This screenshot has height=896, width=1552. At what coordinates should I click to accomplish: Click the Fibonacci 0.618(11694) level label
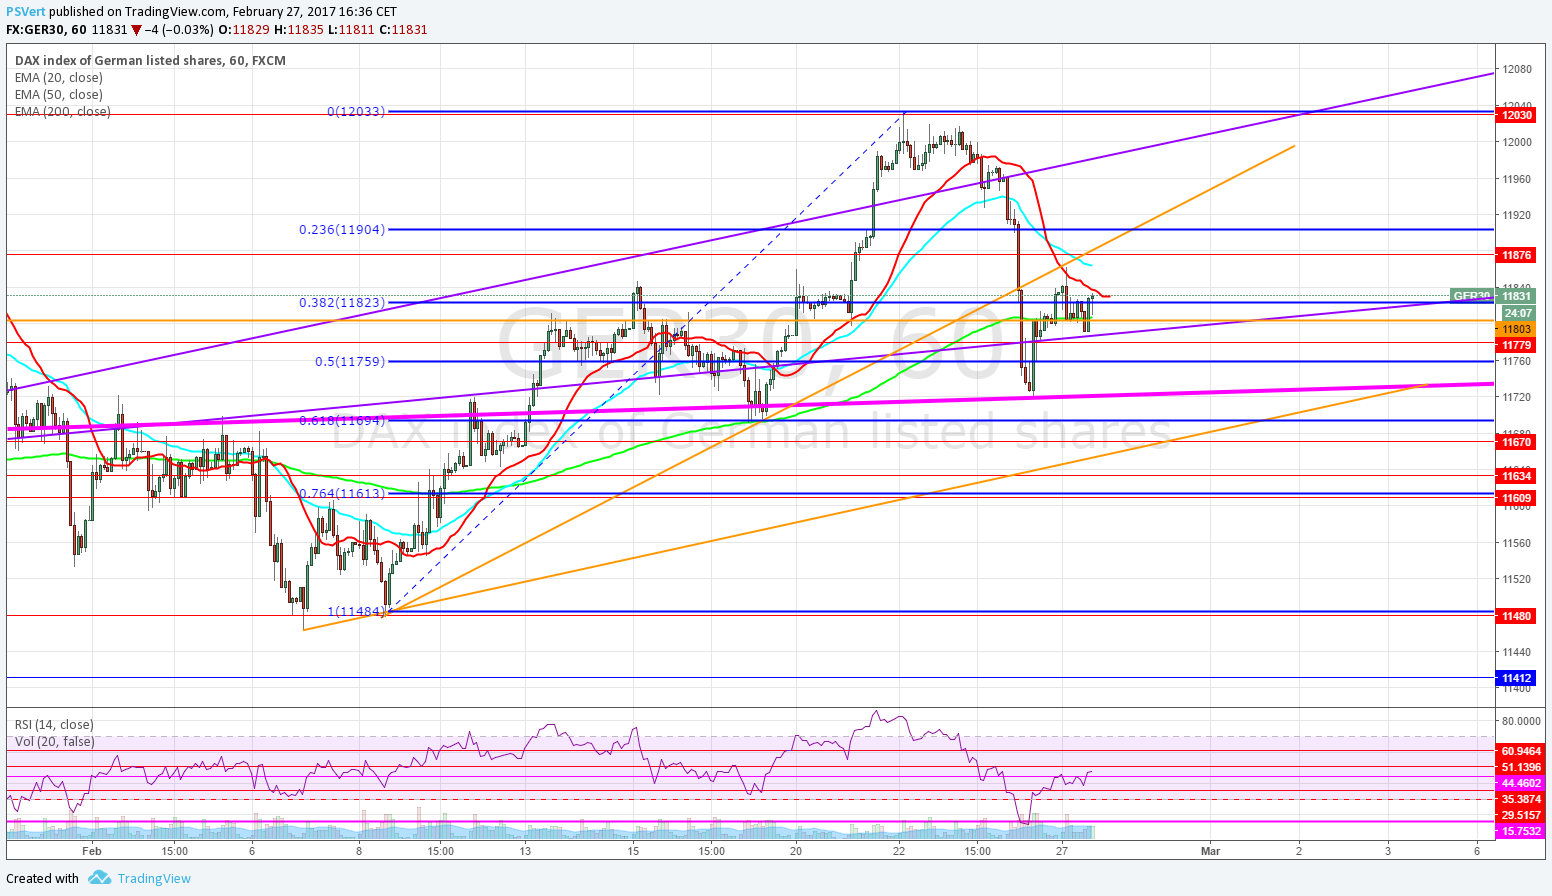pos(342,420)
